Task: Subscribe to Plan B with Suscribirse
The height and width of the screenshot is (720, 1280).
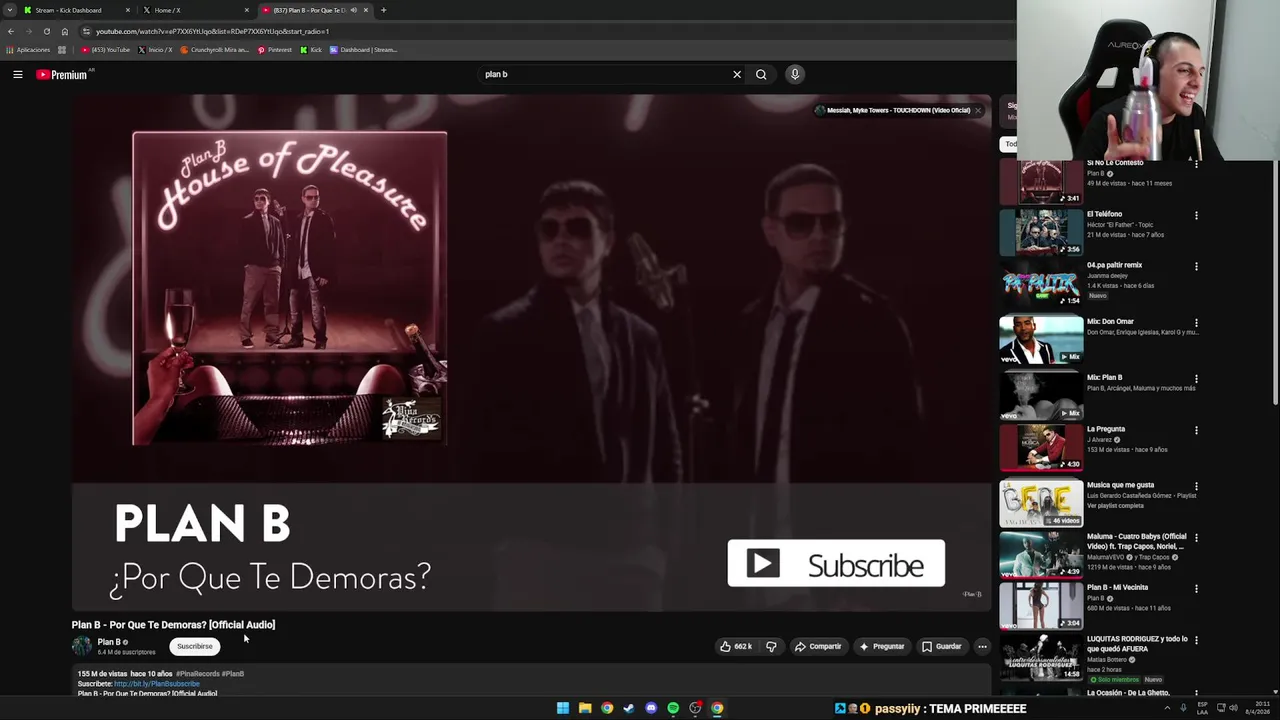Action: coord(195,646)
